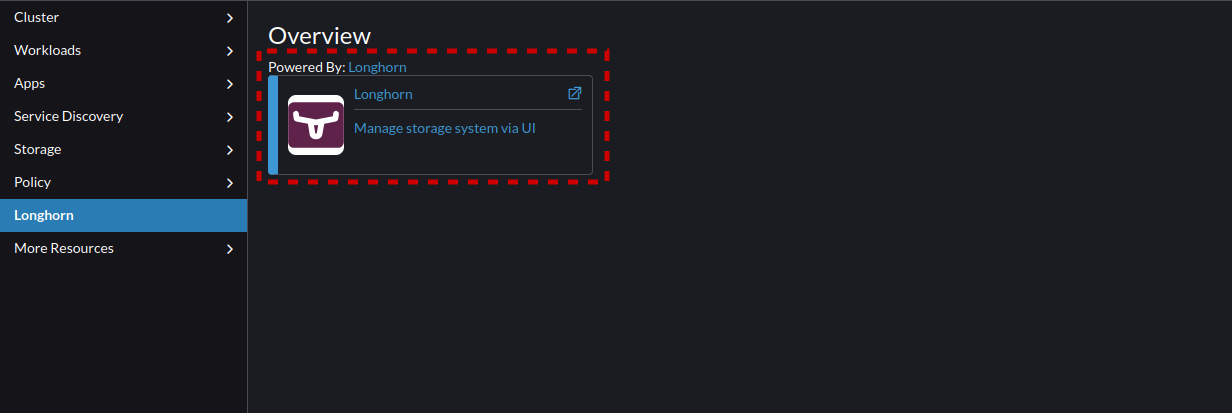Expand the Apps chevron arrow
Image resolution: width=1232 pixels, height=413 pixels.
(x=230, y=84)
